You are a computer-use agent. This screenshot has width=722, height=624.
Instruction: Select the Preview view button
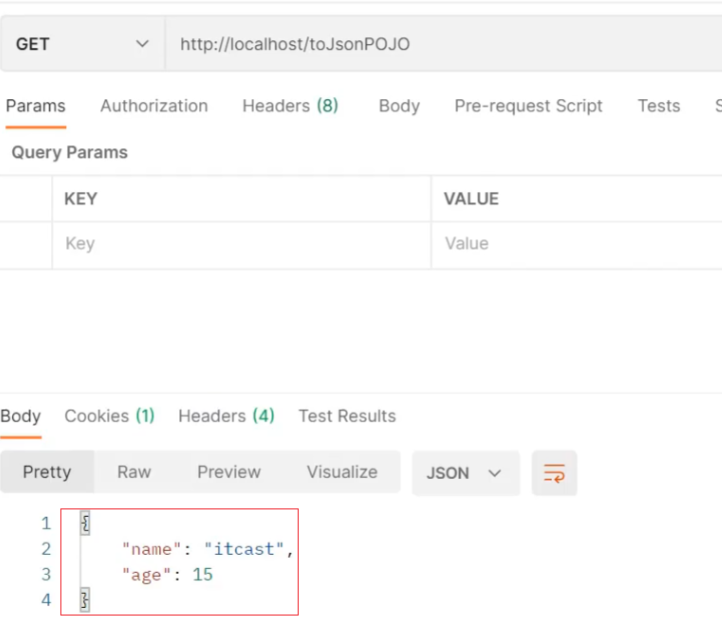pyautogui.click(x=228, y=472)
